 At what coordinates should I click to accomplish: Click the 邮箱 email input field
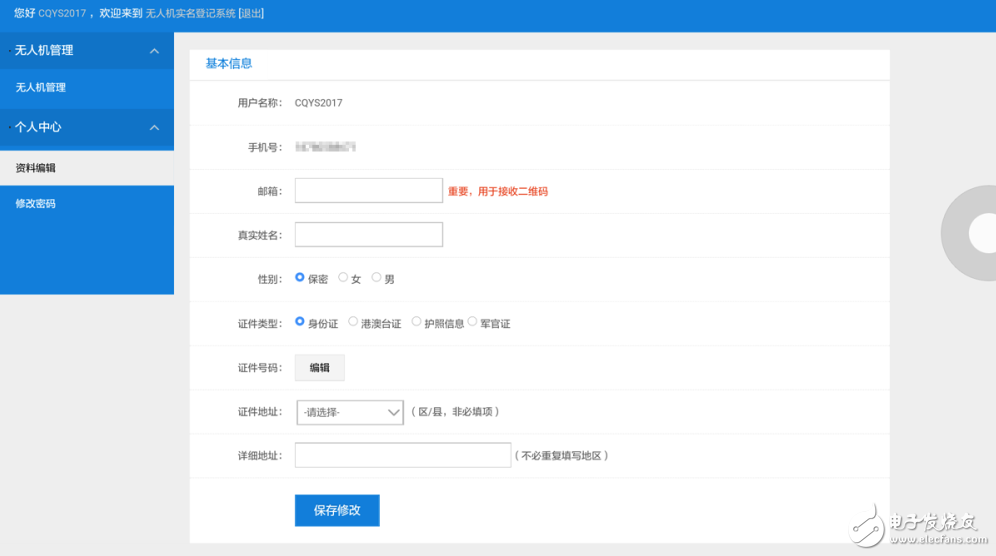click(368, 191)
